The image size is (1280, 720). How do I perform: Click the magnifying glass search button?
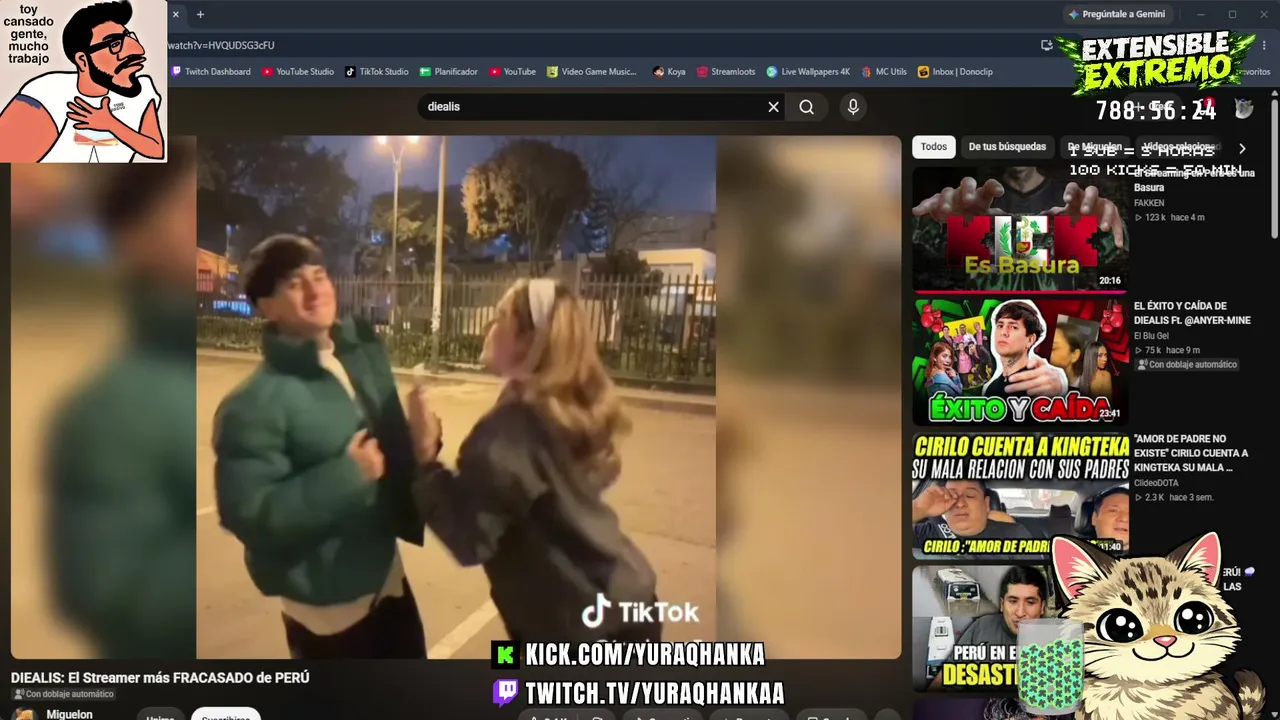coord(807,107)
